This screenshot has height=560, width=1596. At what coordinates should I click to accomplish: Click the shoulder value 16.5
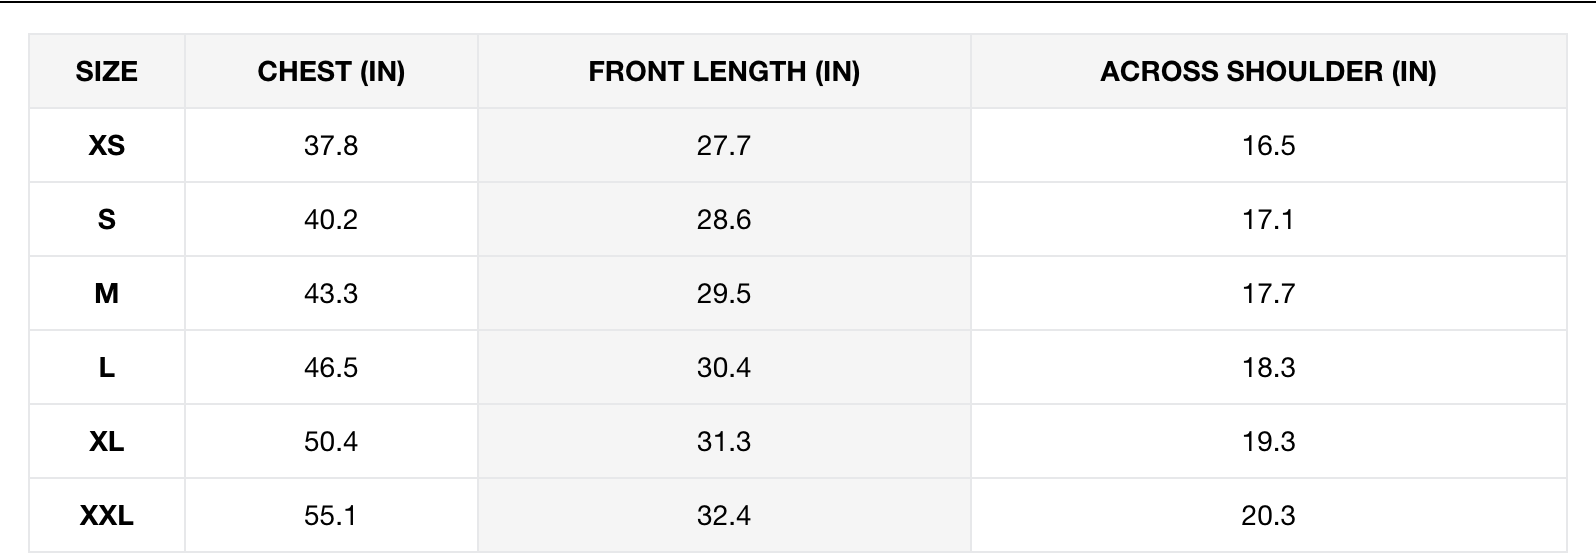[1269, 146]
